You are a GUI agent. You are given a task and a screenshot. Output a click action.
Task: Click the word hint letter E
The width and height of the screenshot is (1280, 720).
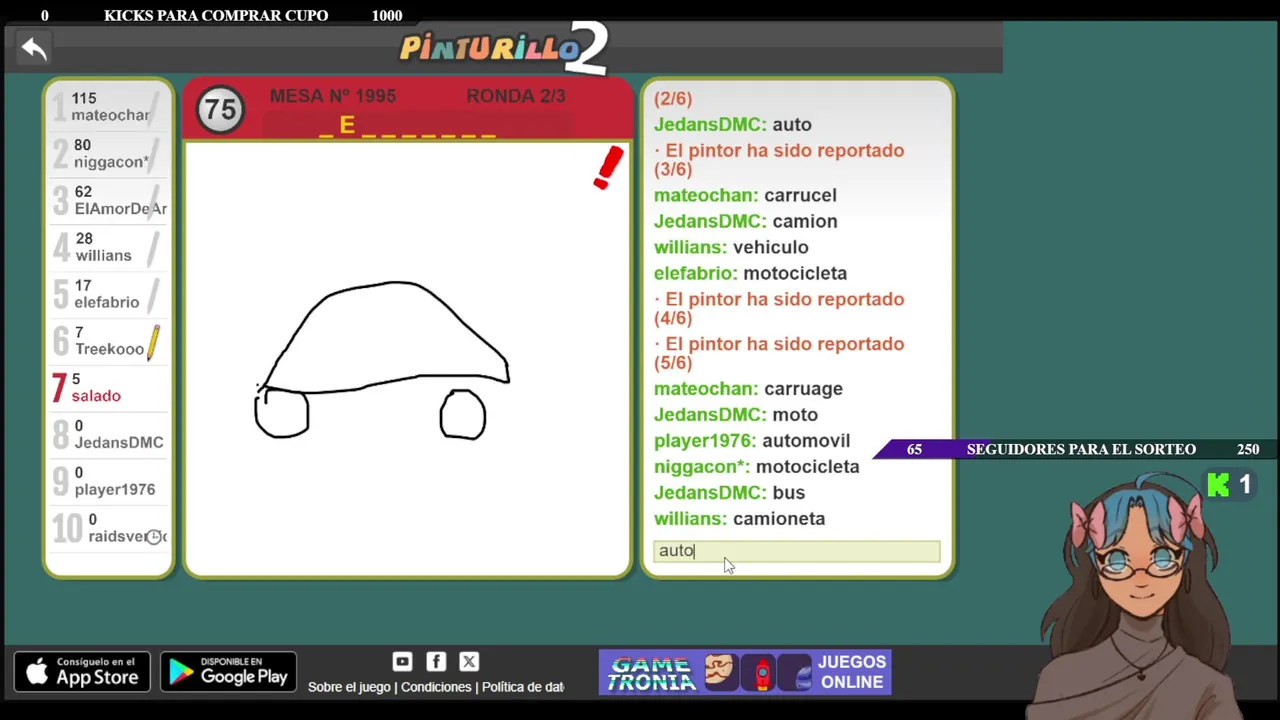tap(347, 125)
